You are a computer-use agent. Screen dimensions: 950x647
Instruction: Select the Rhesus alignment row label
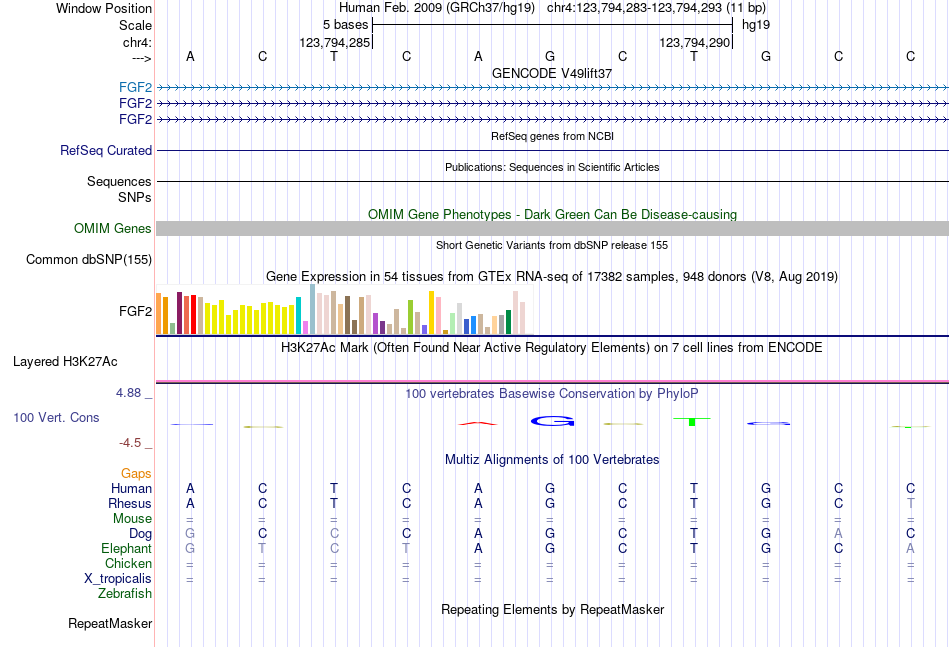pyautogui.click(x=130, y=503)
